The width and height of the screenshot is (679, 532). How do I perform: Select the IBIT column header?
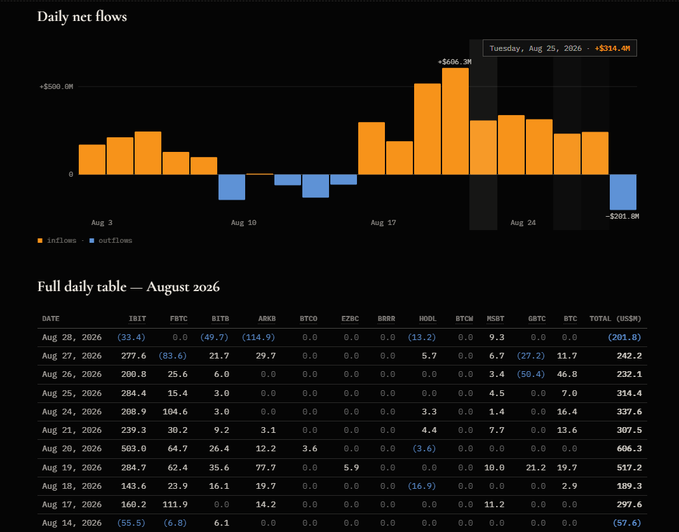137,319
